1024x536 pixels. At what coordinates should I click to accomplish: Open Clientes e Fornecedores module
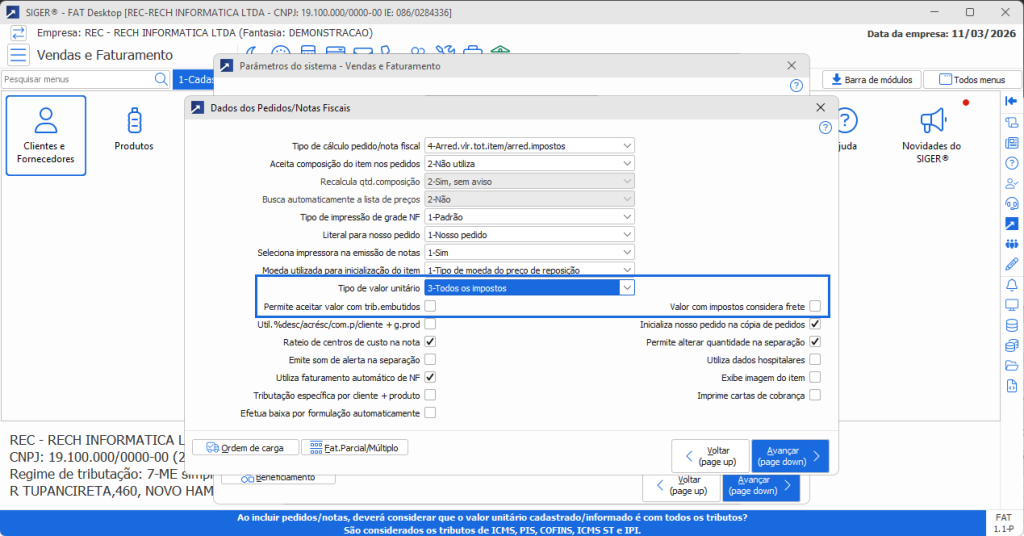click(45, 135)
